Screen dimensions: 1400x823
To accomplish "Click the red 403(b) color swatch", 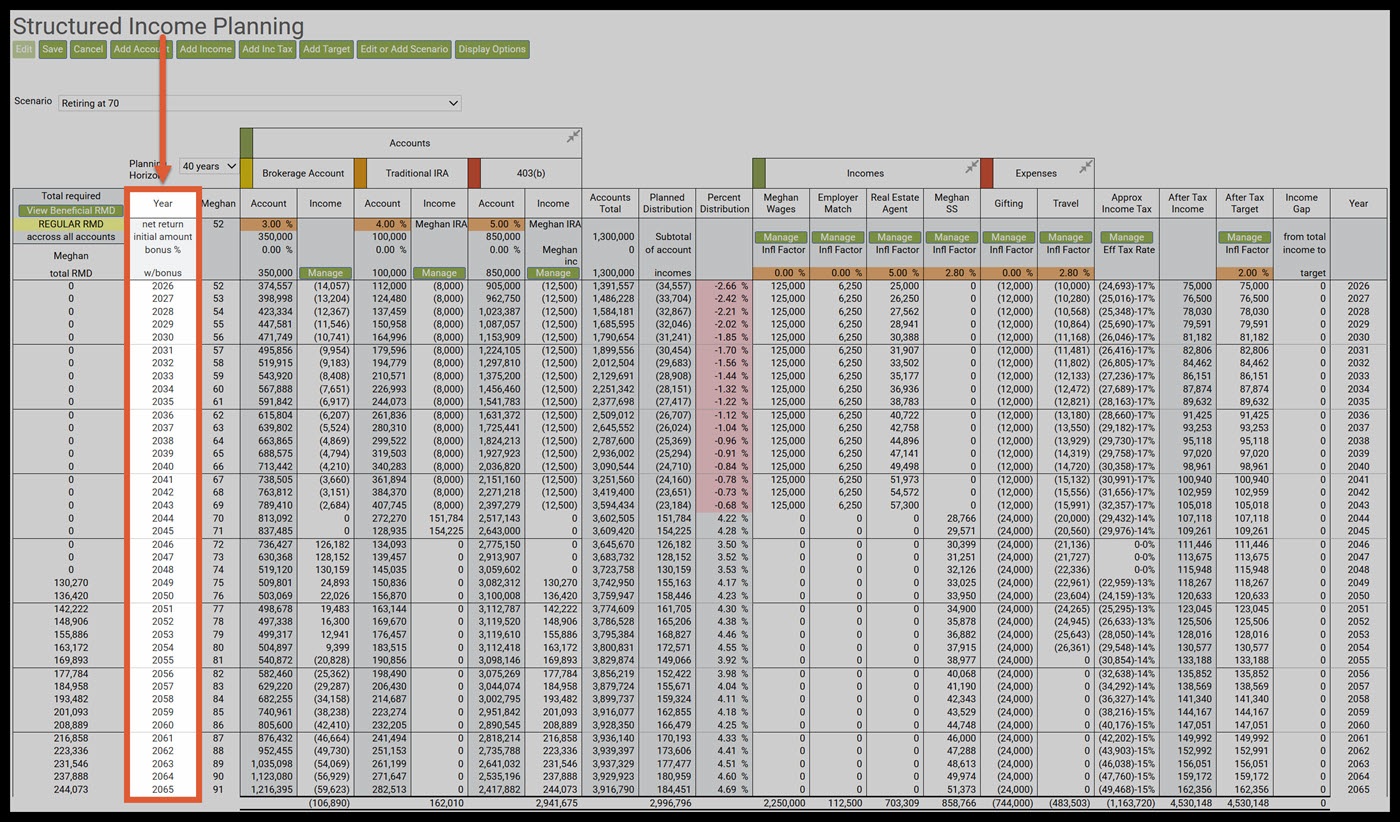I will (x=475, y=172).
